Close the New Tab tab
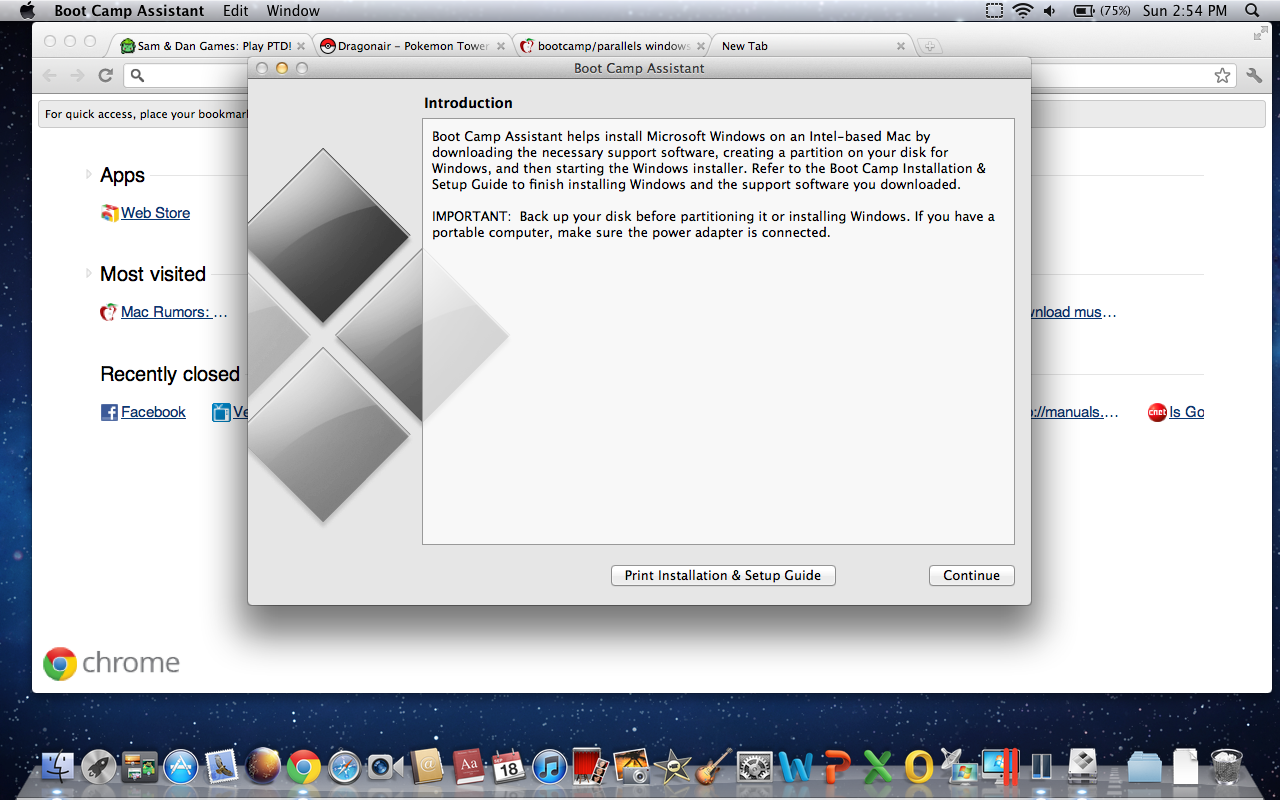 [x=901, y=46]
